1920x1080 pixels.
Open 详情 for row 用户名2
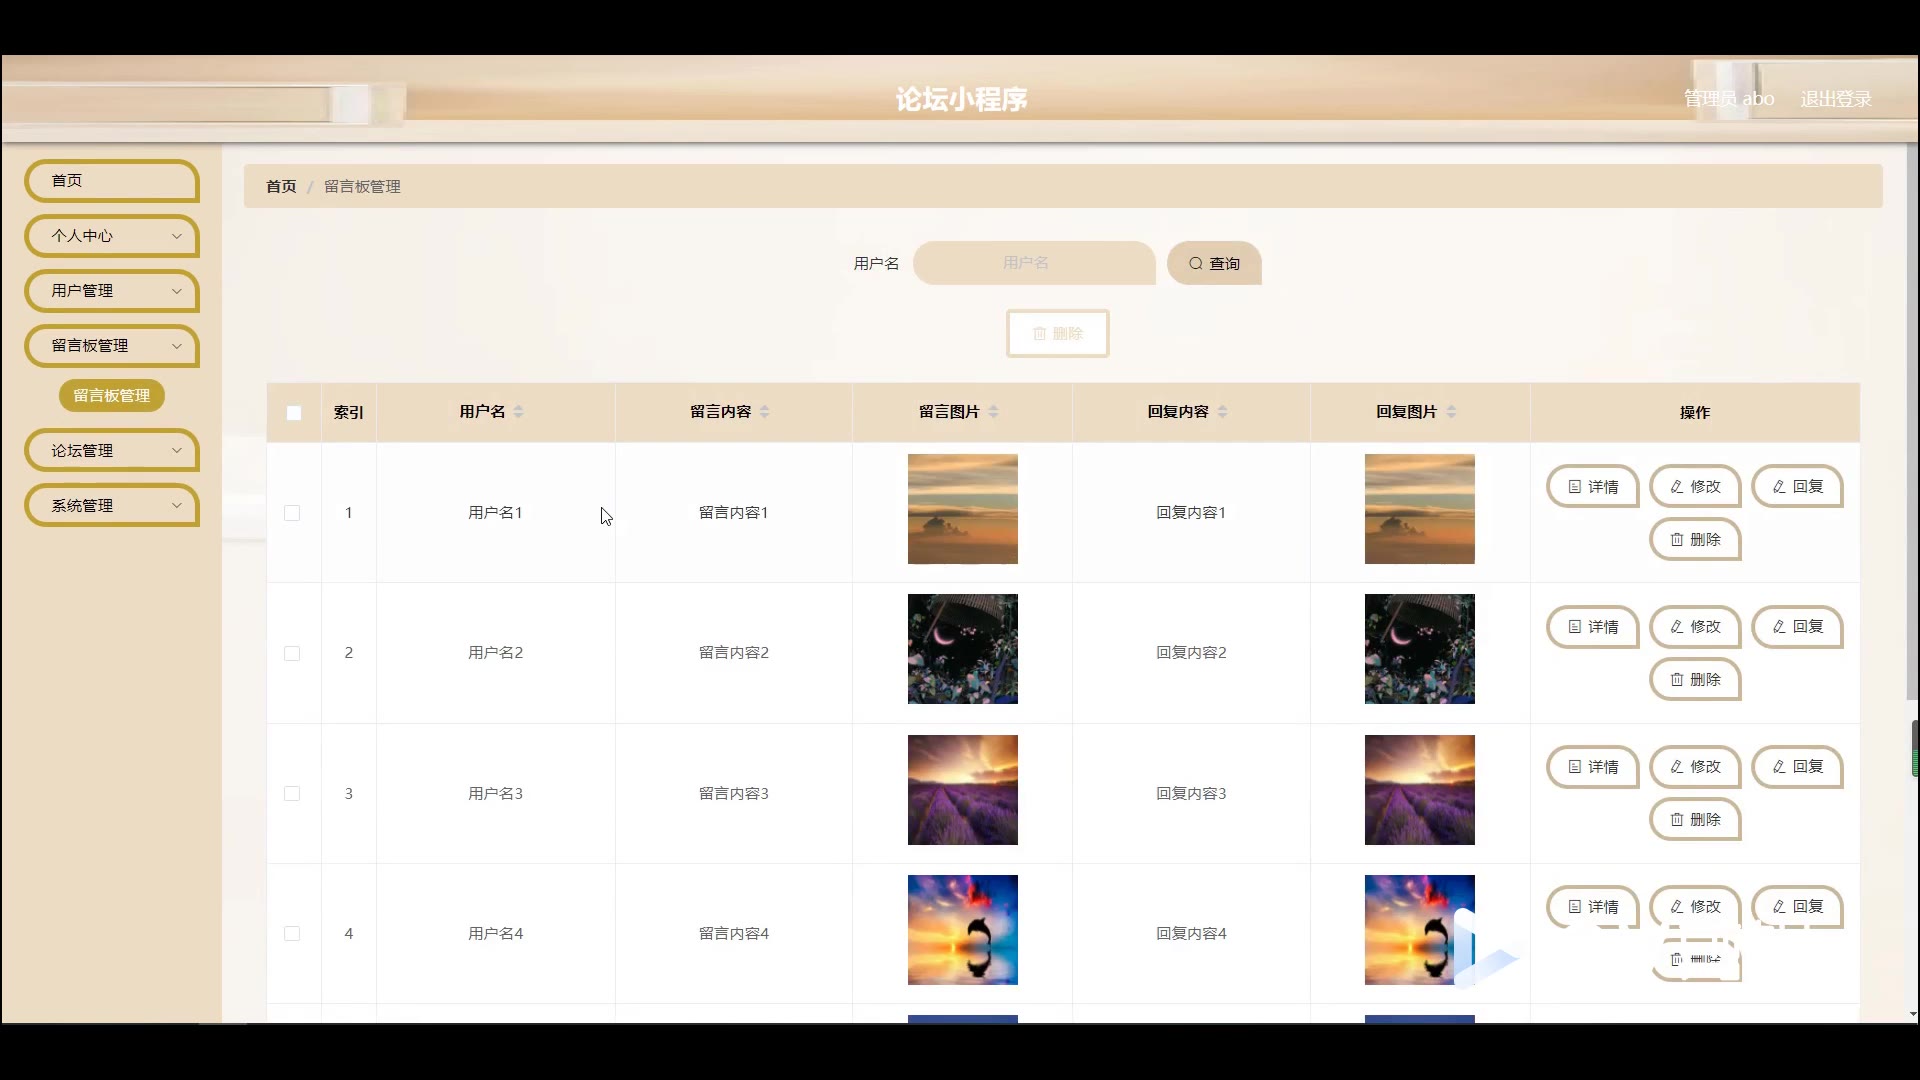point(1592,627)
